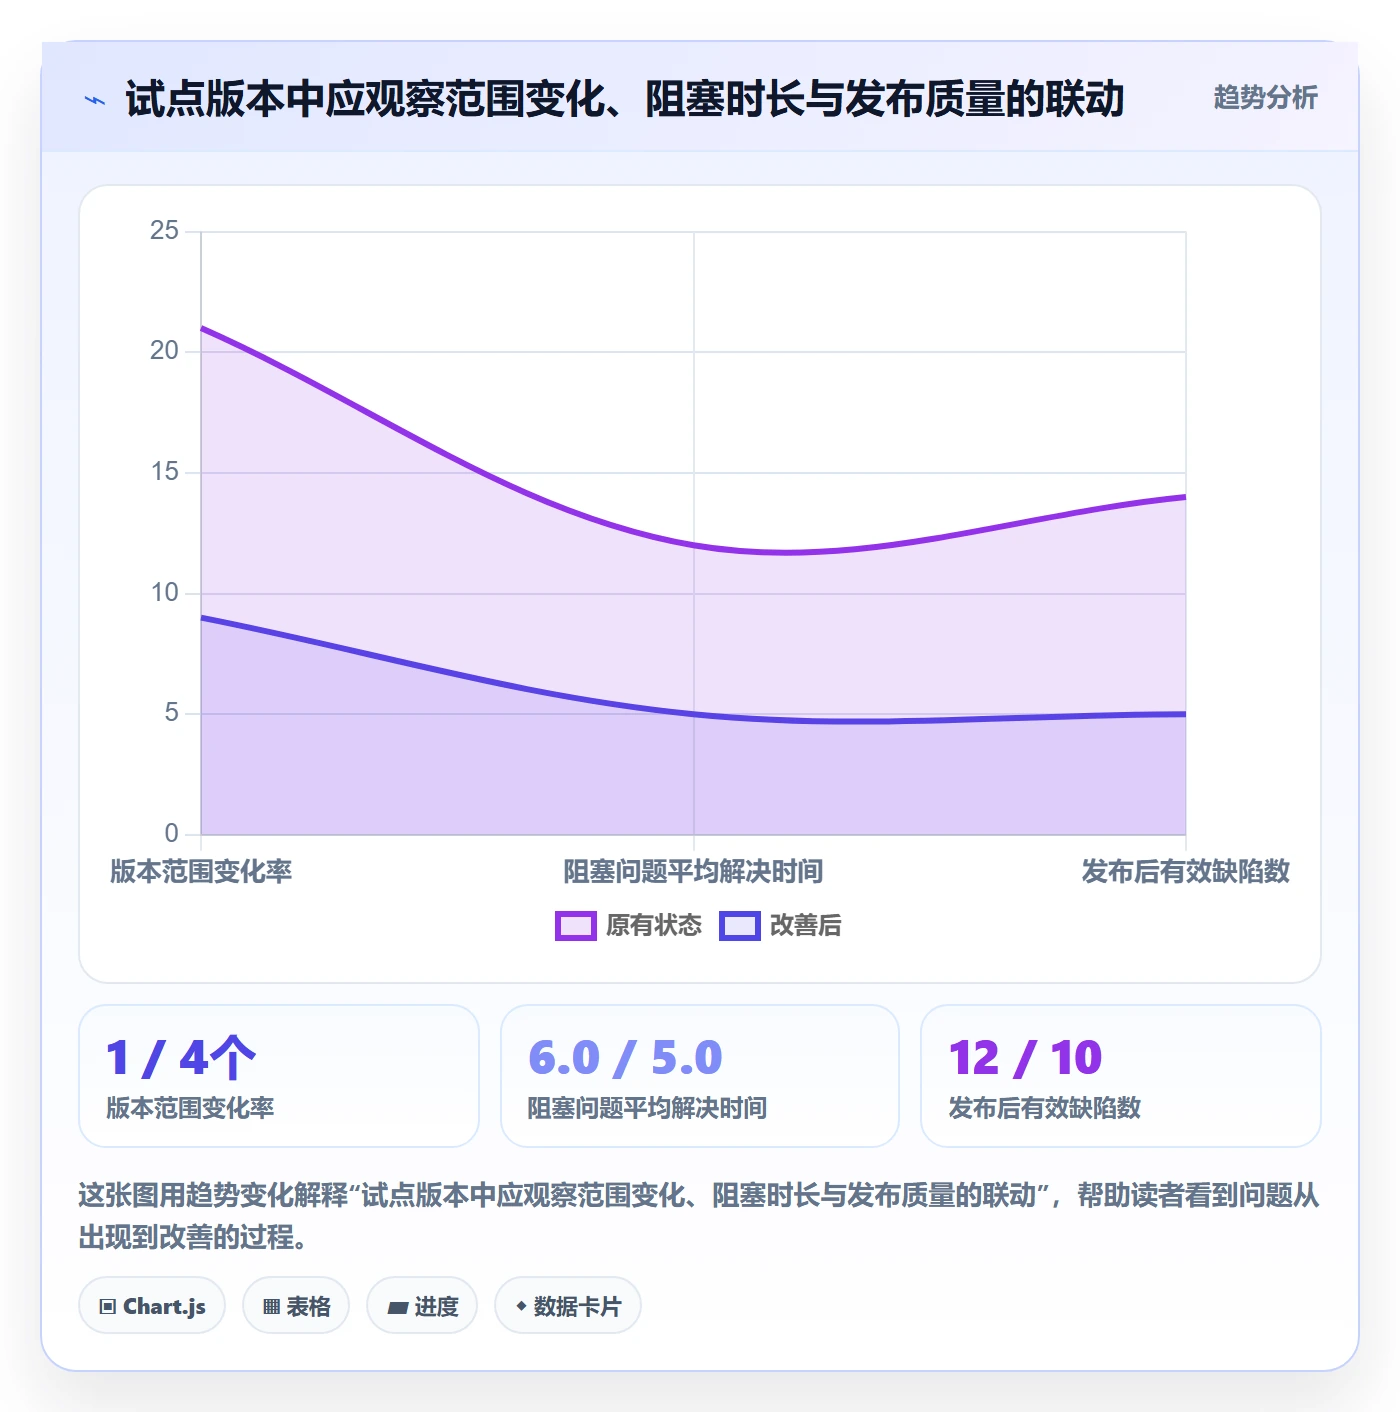Click the bar icon in the 进度 chip
This screenshot has height=1412, width=1400.
pyautogui.click(x=398, y=1308)
